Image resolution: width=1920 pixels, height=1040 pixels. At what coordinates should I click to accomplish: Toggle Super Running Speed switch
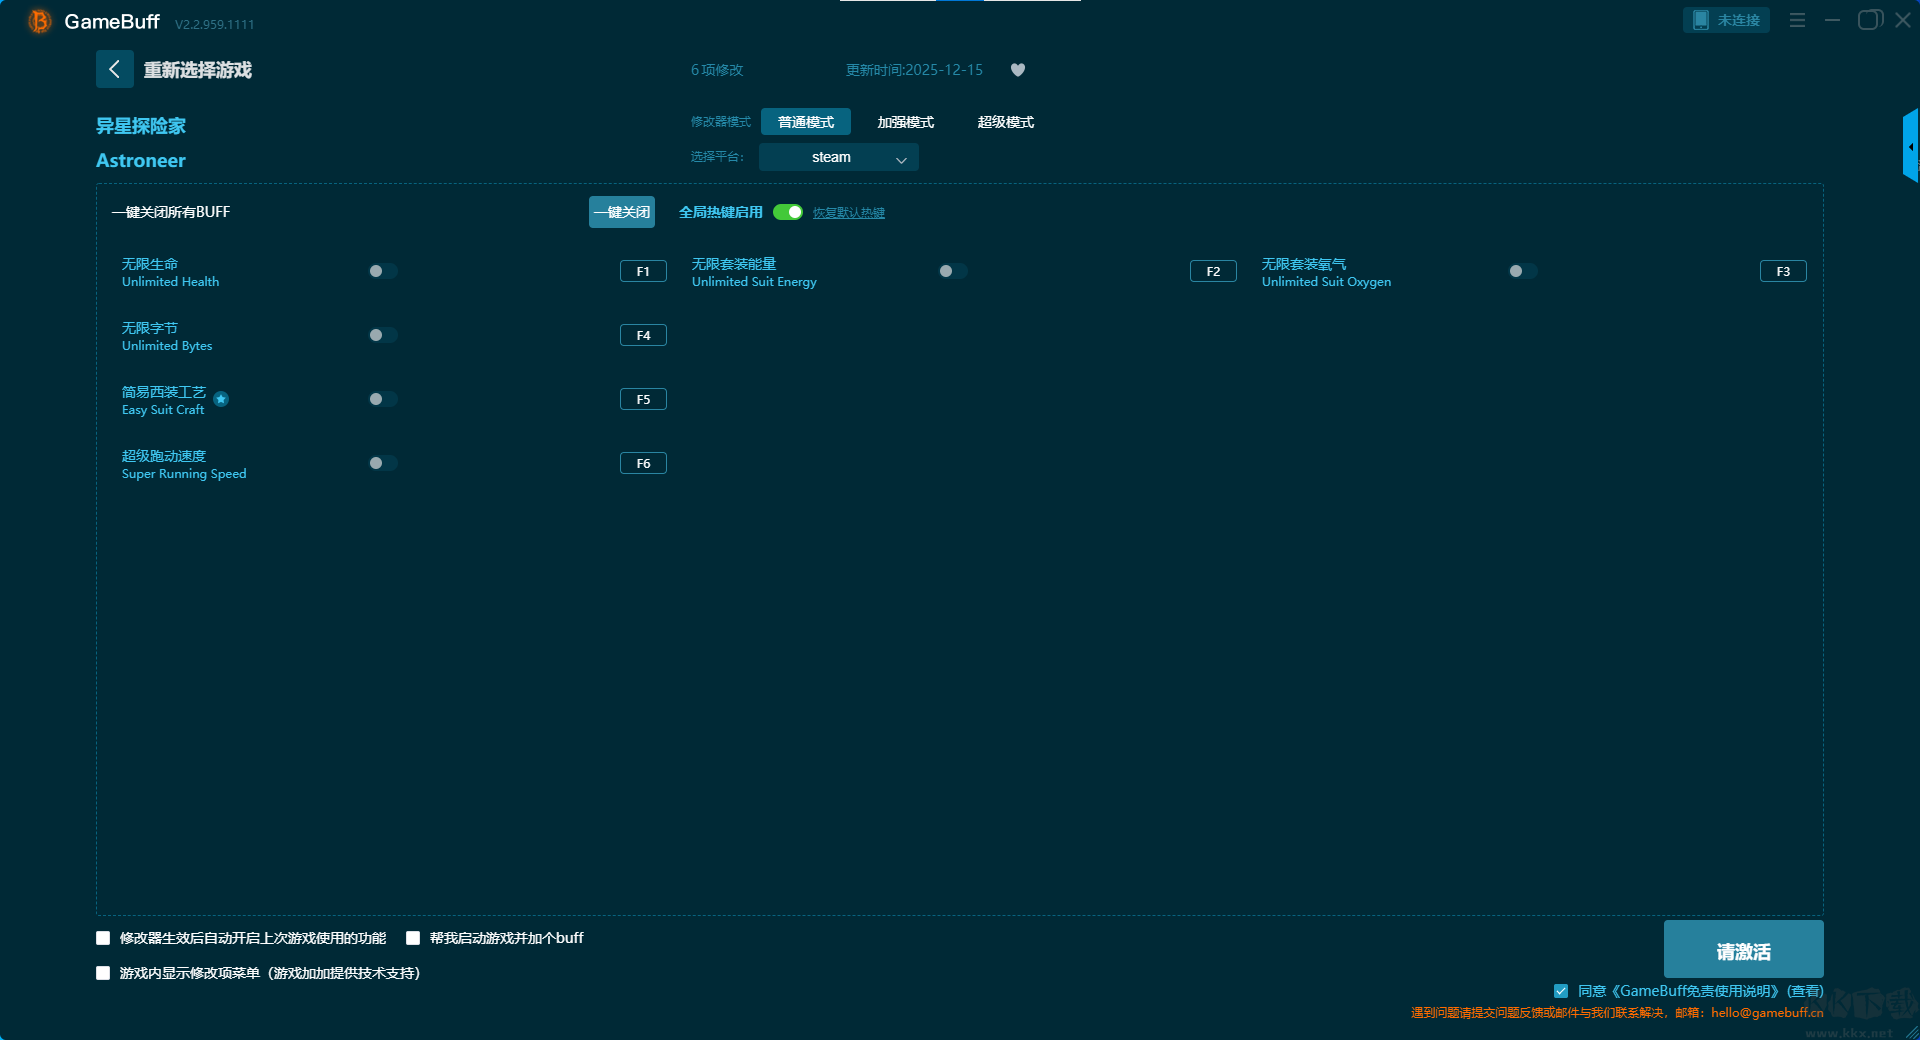click(382, 463)
